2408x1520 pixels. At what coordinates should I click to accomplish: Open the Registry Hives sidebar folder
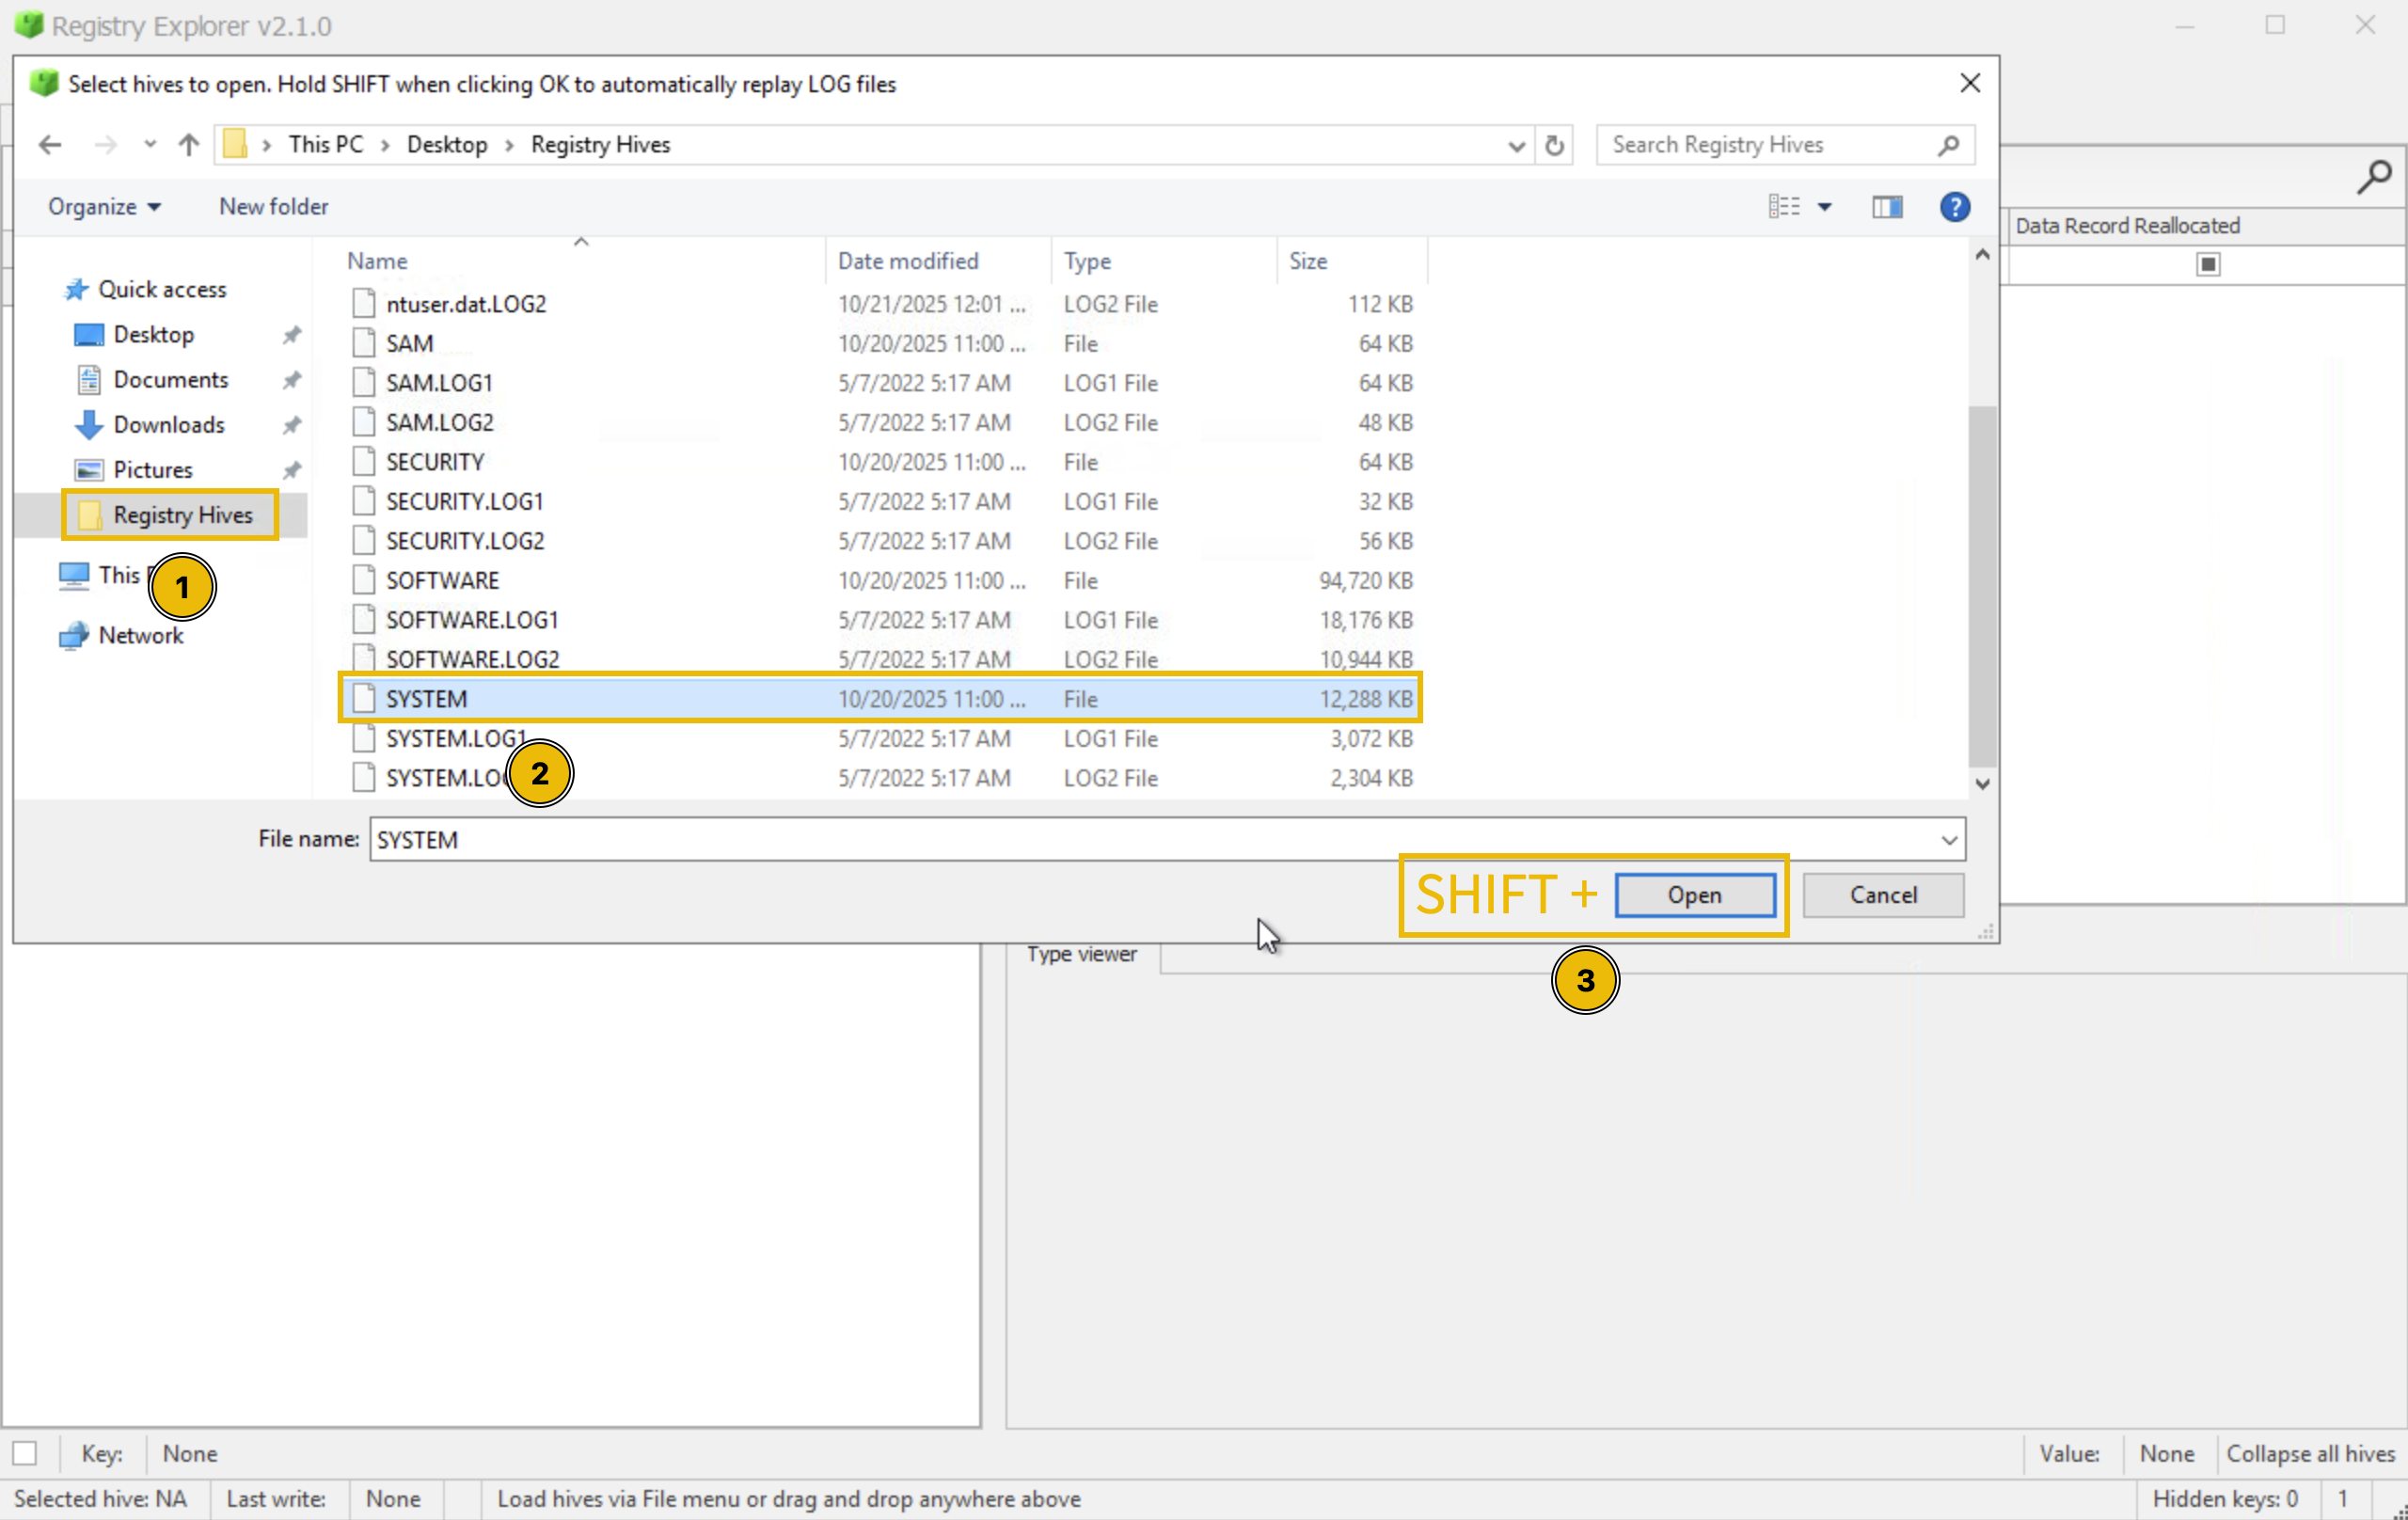coord(183,515)
